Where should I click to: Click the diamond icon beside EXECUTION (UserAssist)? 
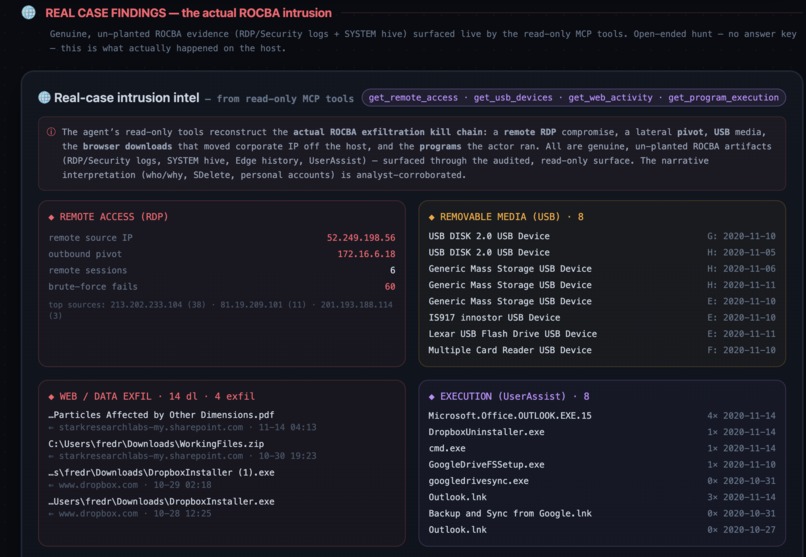[431, 397]
